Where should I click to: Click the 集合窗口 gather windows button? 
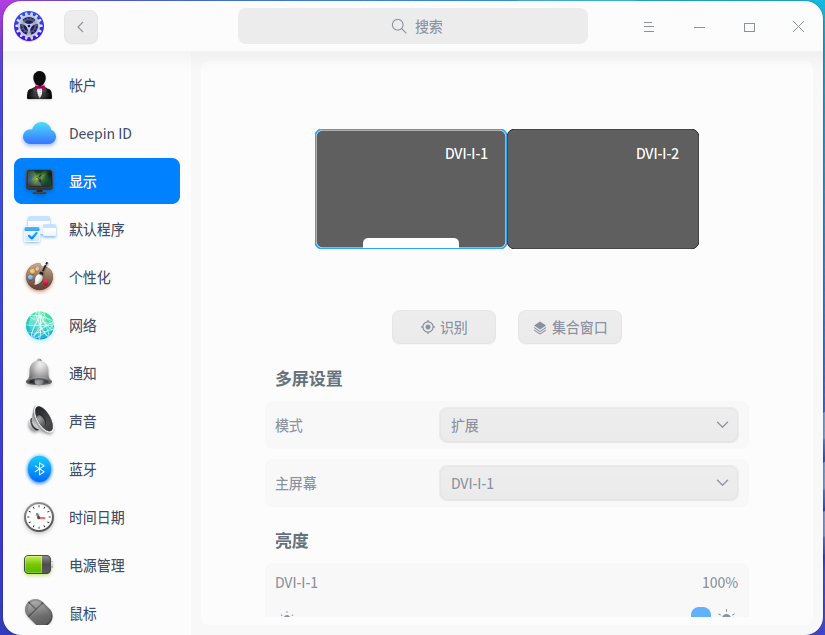click(570, 327)
